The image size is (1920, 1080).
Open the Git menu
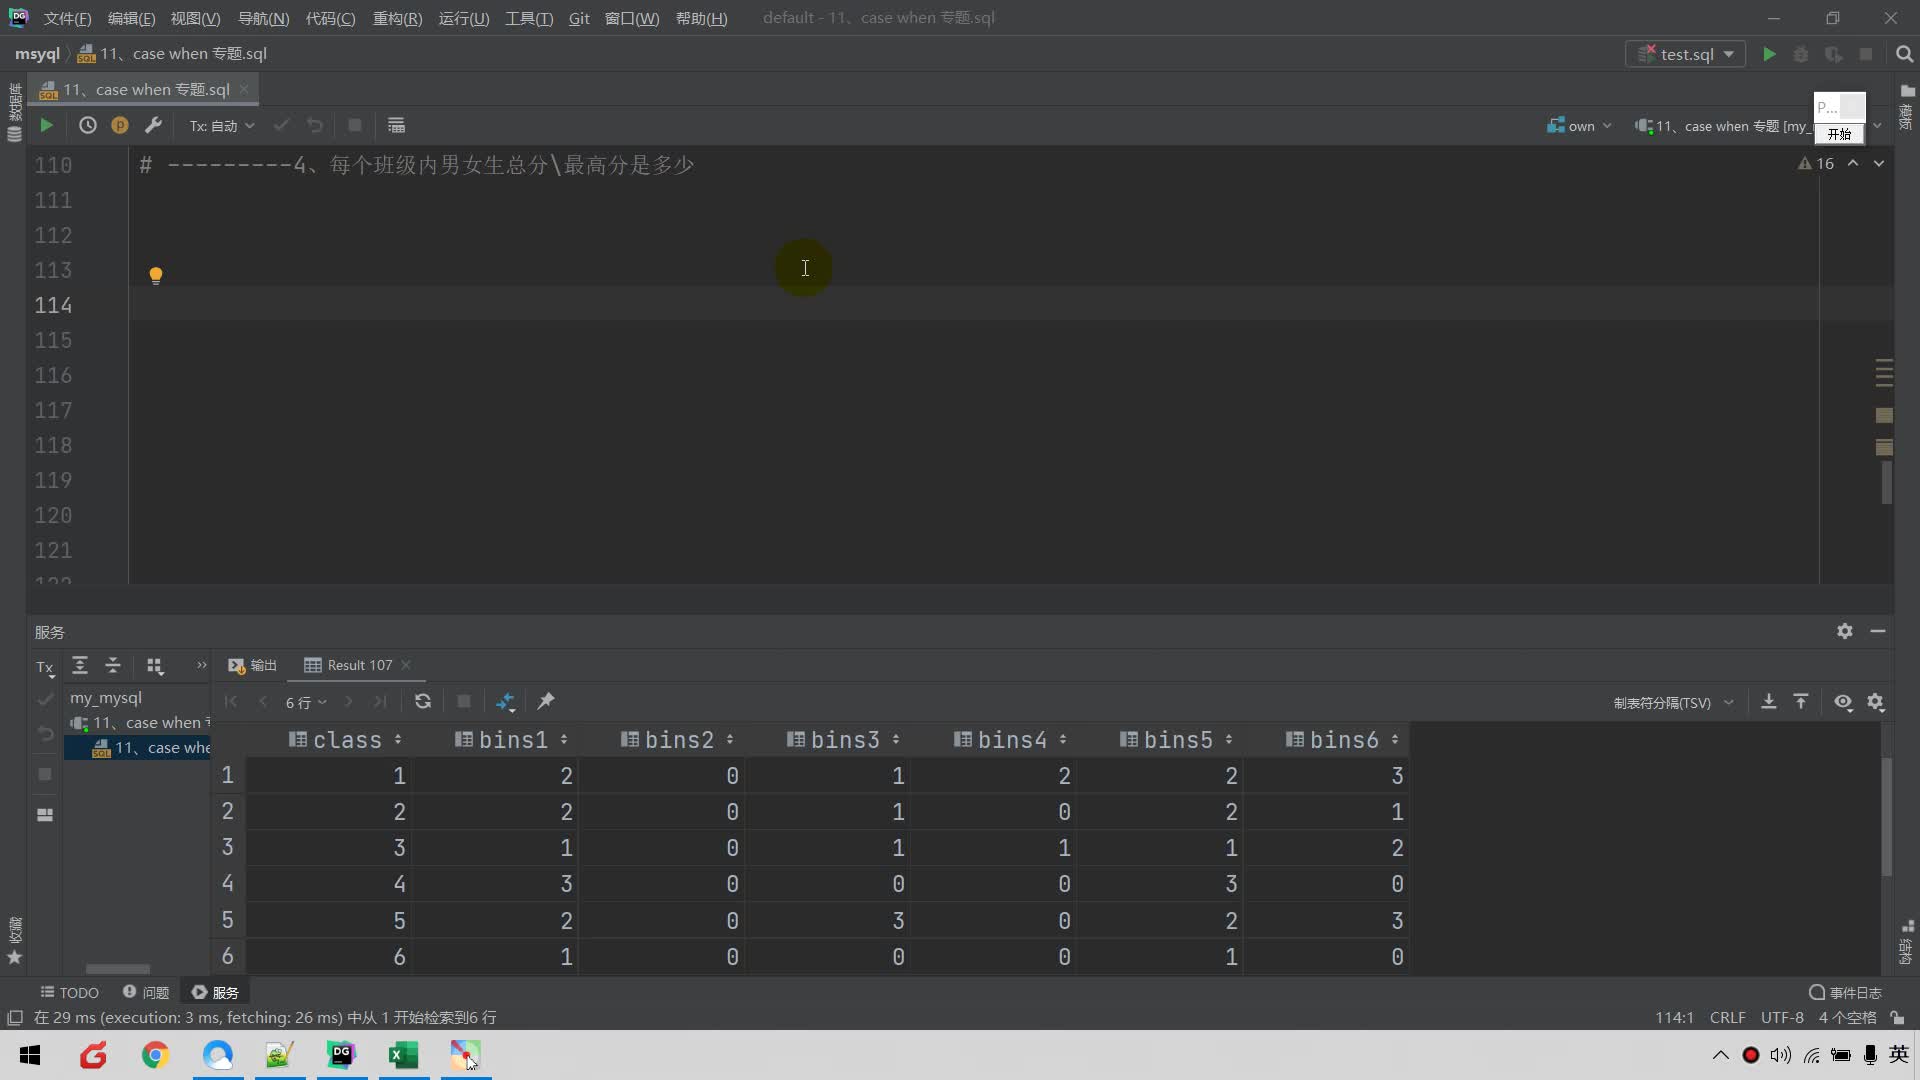579,18
